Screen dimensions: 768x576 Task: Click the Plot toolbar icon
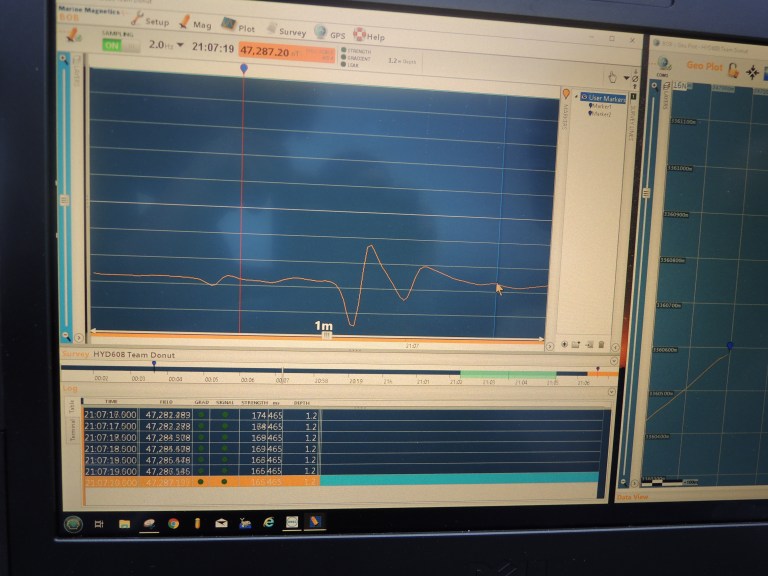pyautogui.click(x=238, y=27)
